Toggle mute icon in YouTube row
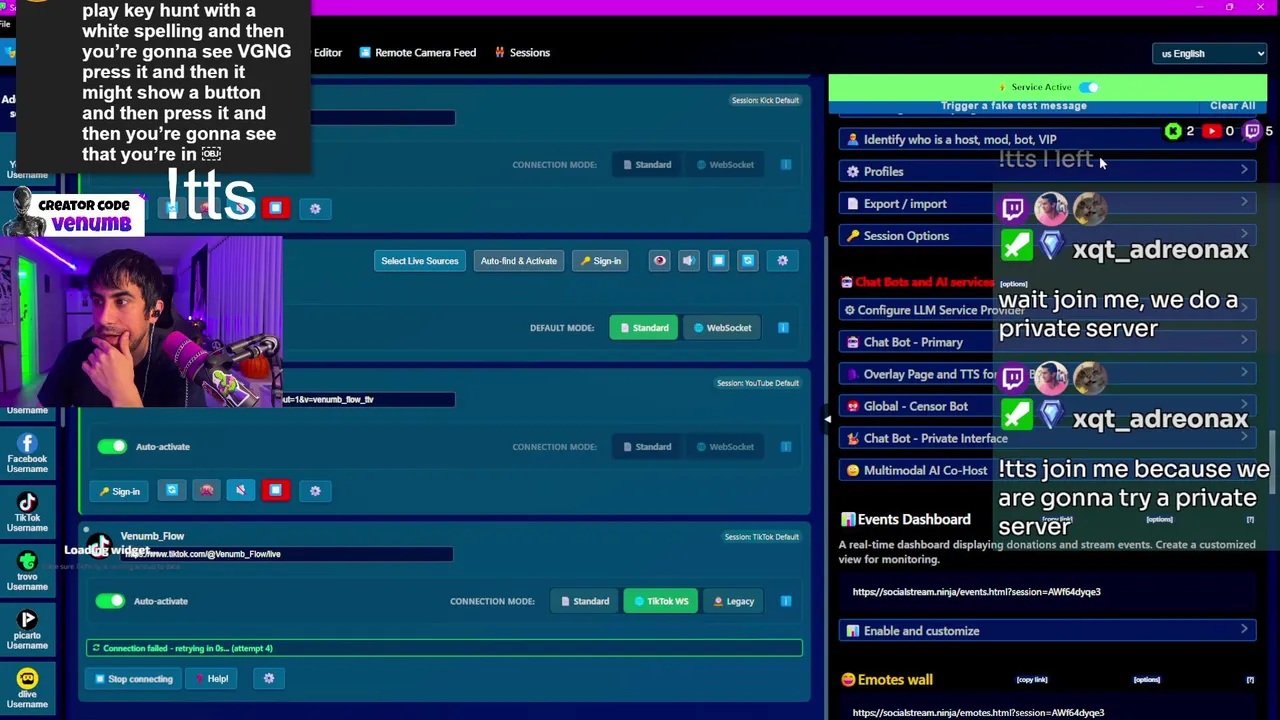1280x720 pixels. [x=240, y=491]
